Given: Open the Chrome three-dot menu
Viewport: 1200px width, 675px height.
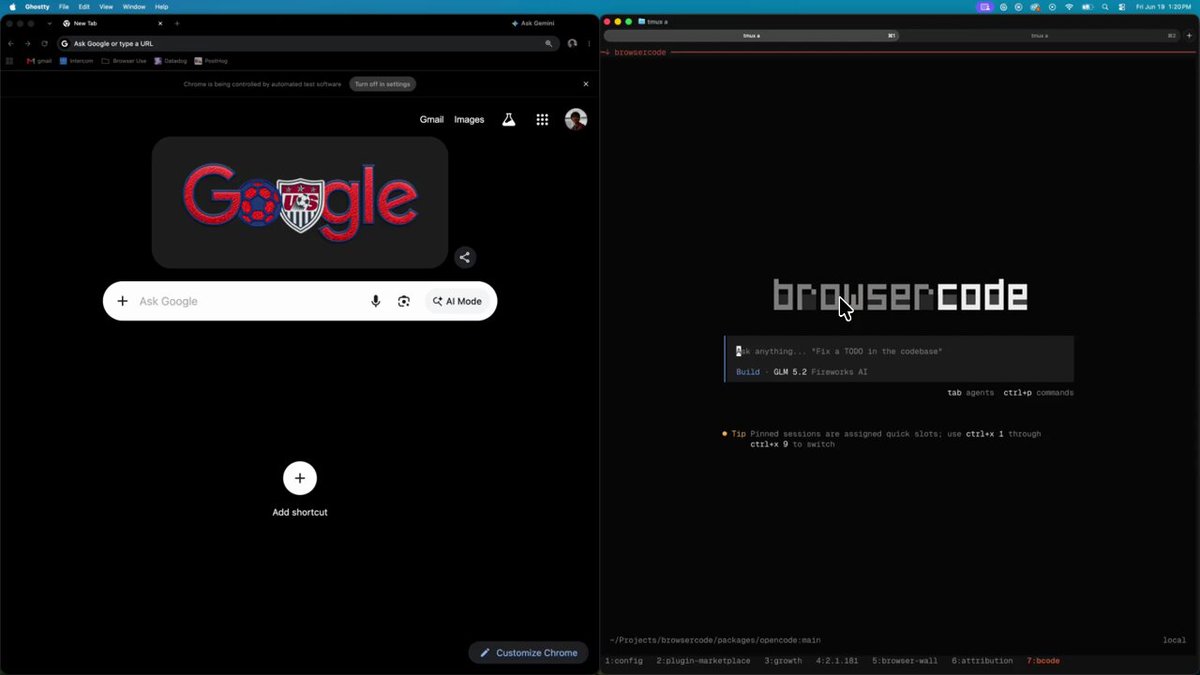Looking at the screenshot, I should [x=589, y=44].
